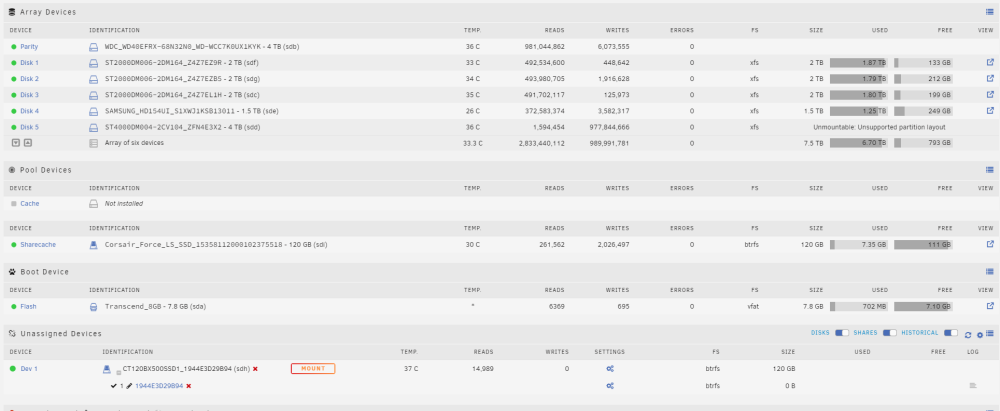The height and width of the screenshot is (411, 1000).
Task: Expand CT120BX500SSD1 partition list
Action: 119,371
